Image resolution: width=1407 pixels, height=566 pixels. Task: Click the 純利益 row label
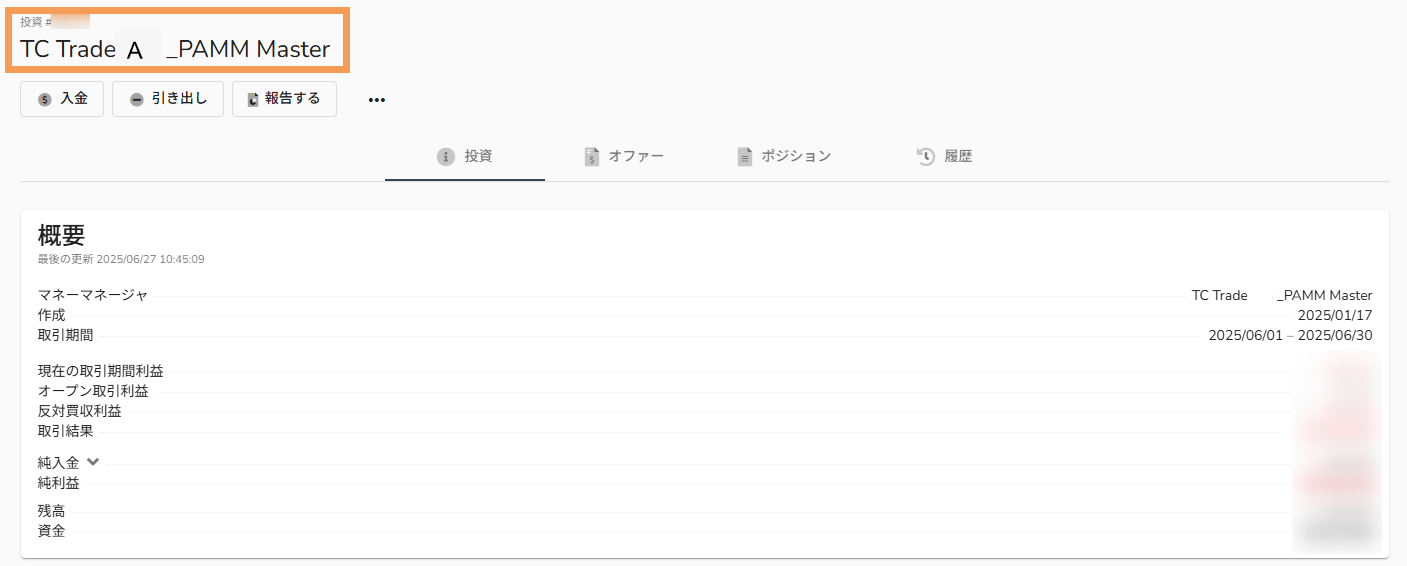59,483
